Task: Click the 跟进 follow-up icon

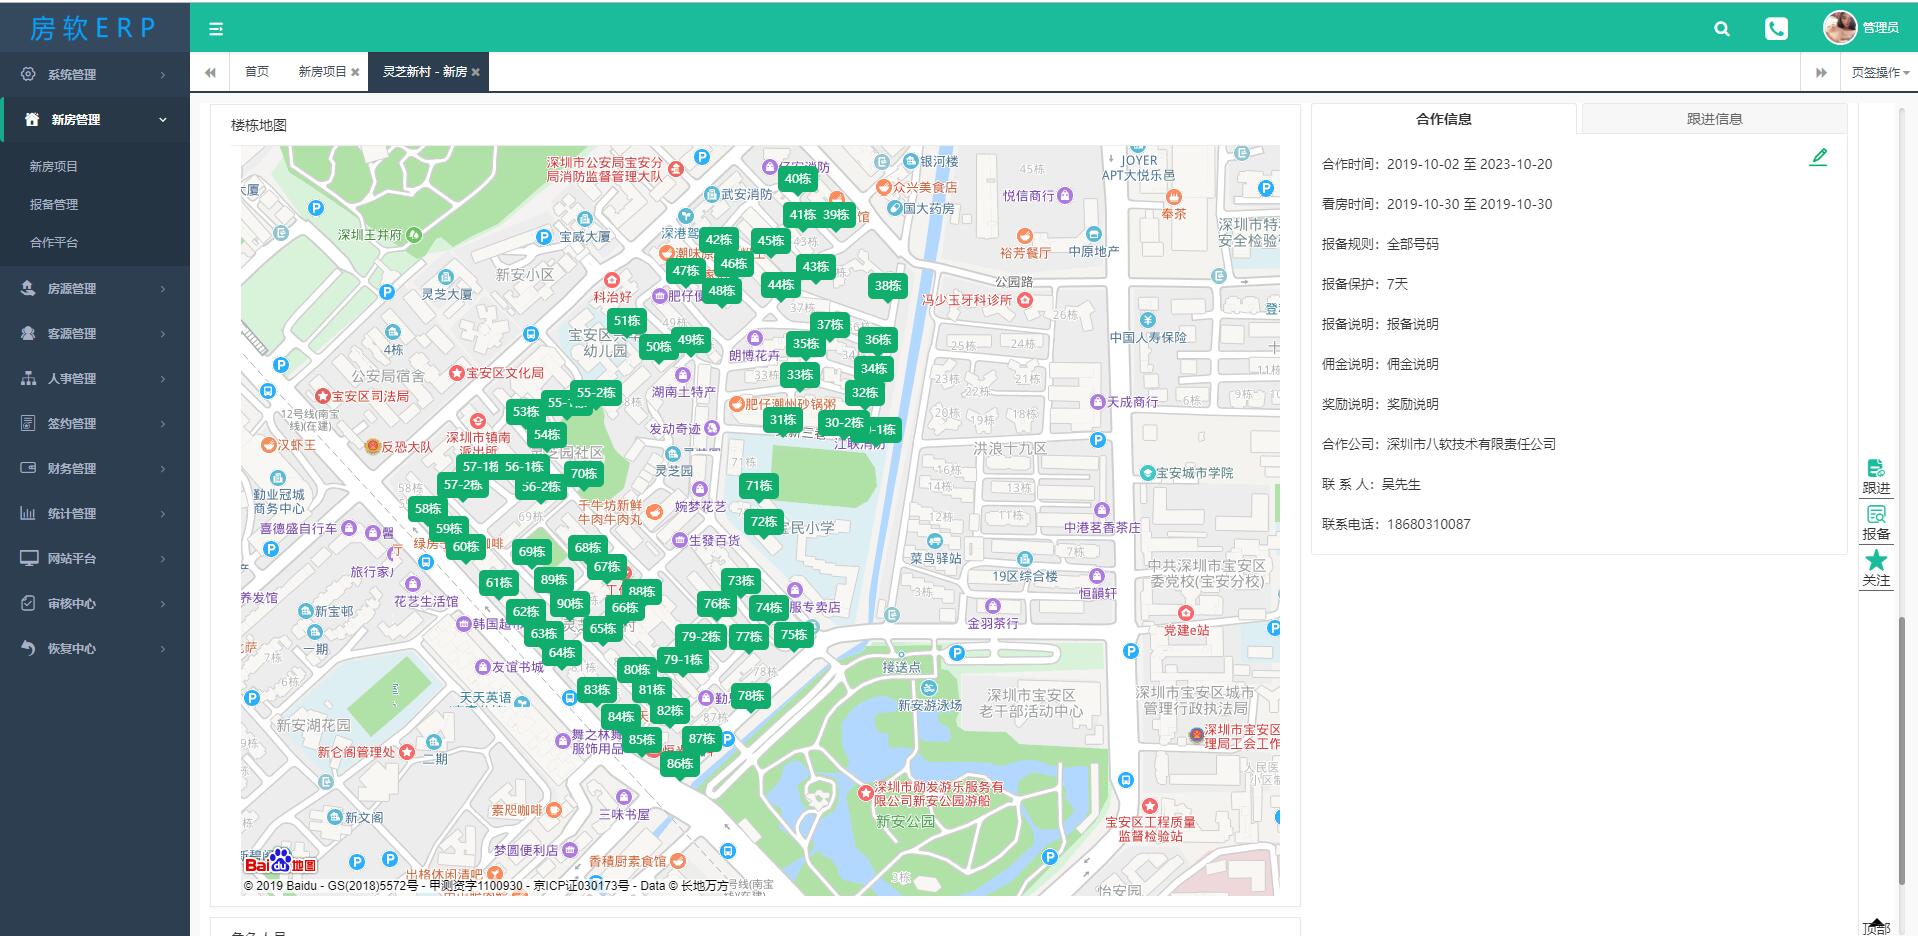Action: pos(1876,468)
